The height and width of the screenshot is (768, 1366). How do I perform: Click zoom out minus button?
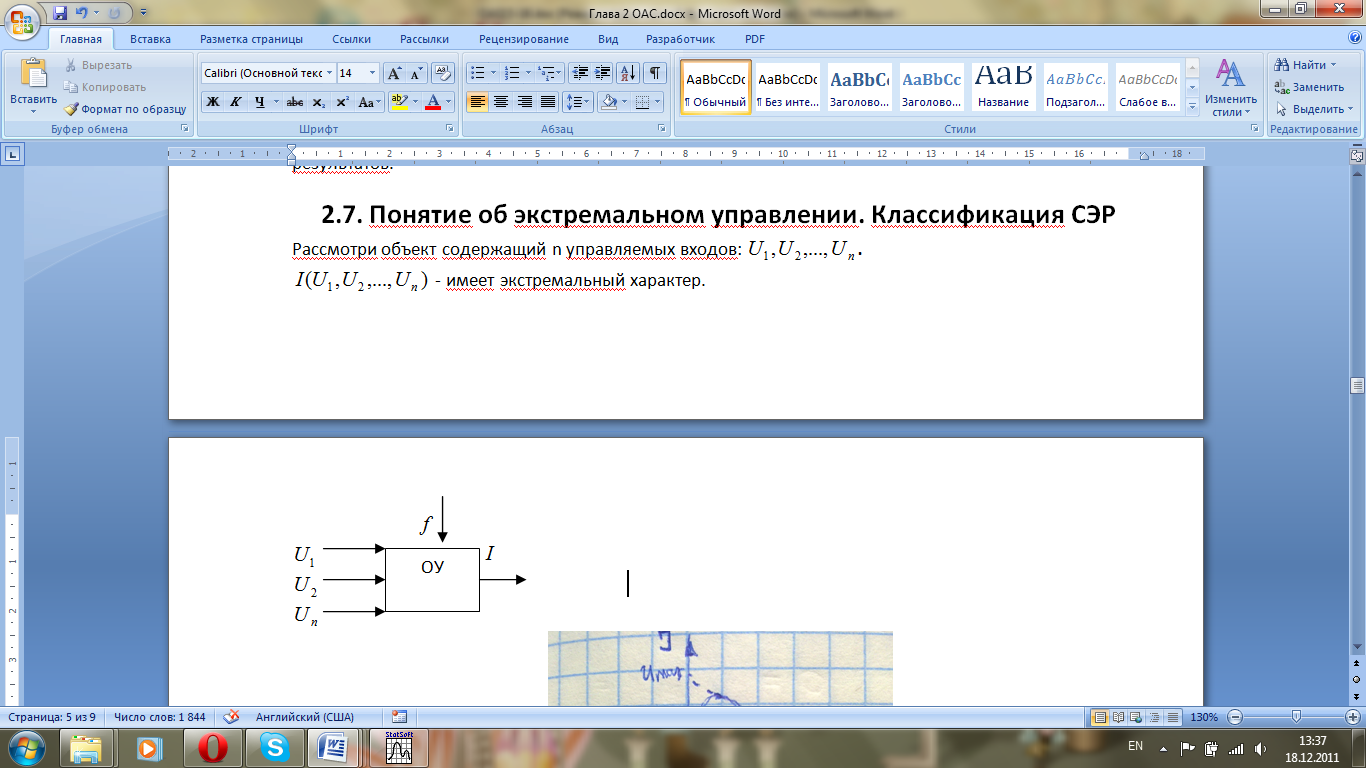(x=1235, y=717)
